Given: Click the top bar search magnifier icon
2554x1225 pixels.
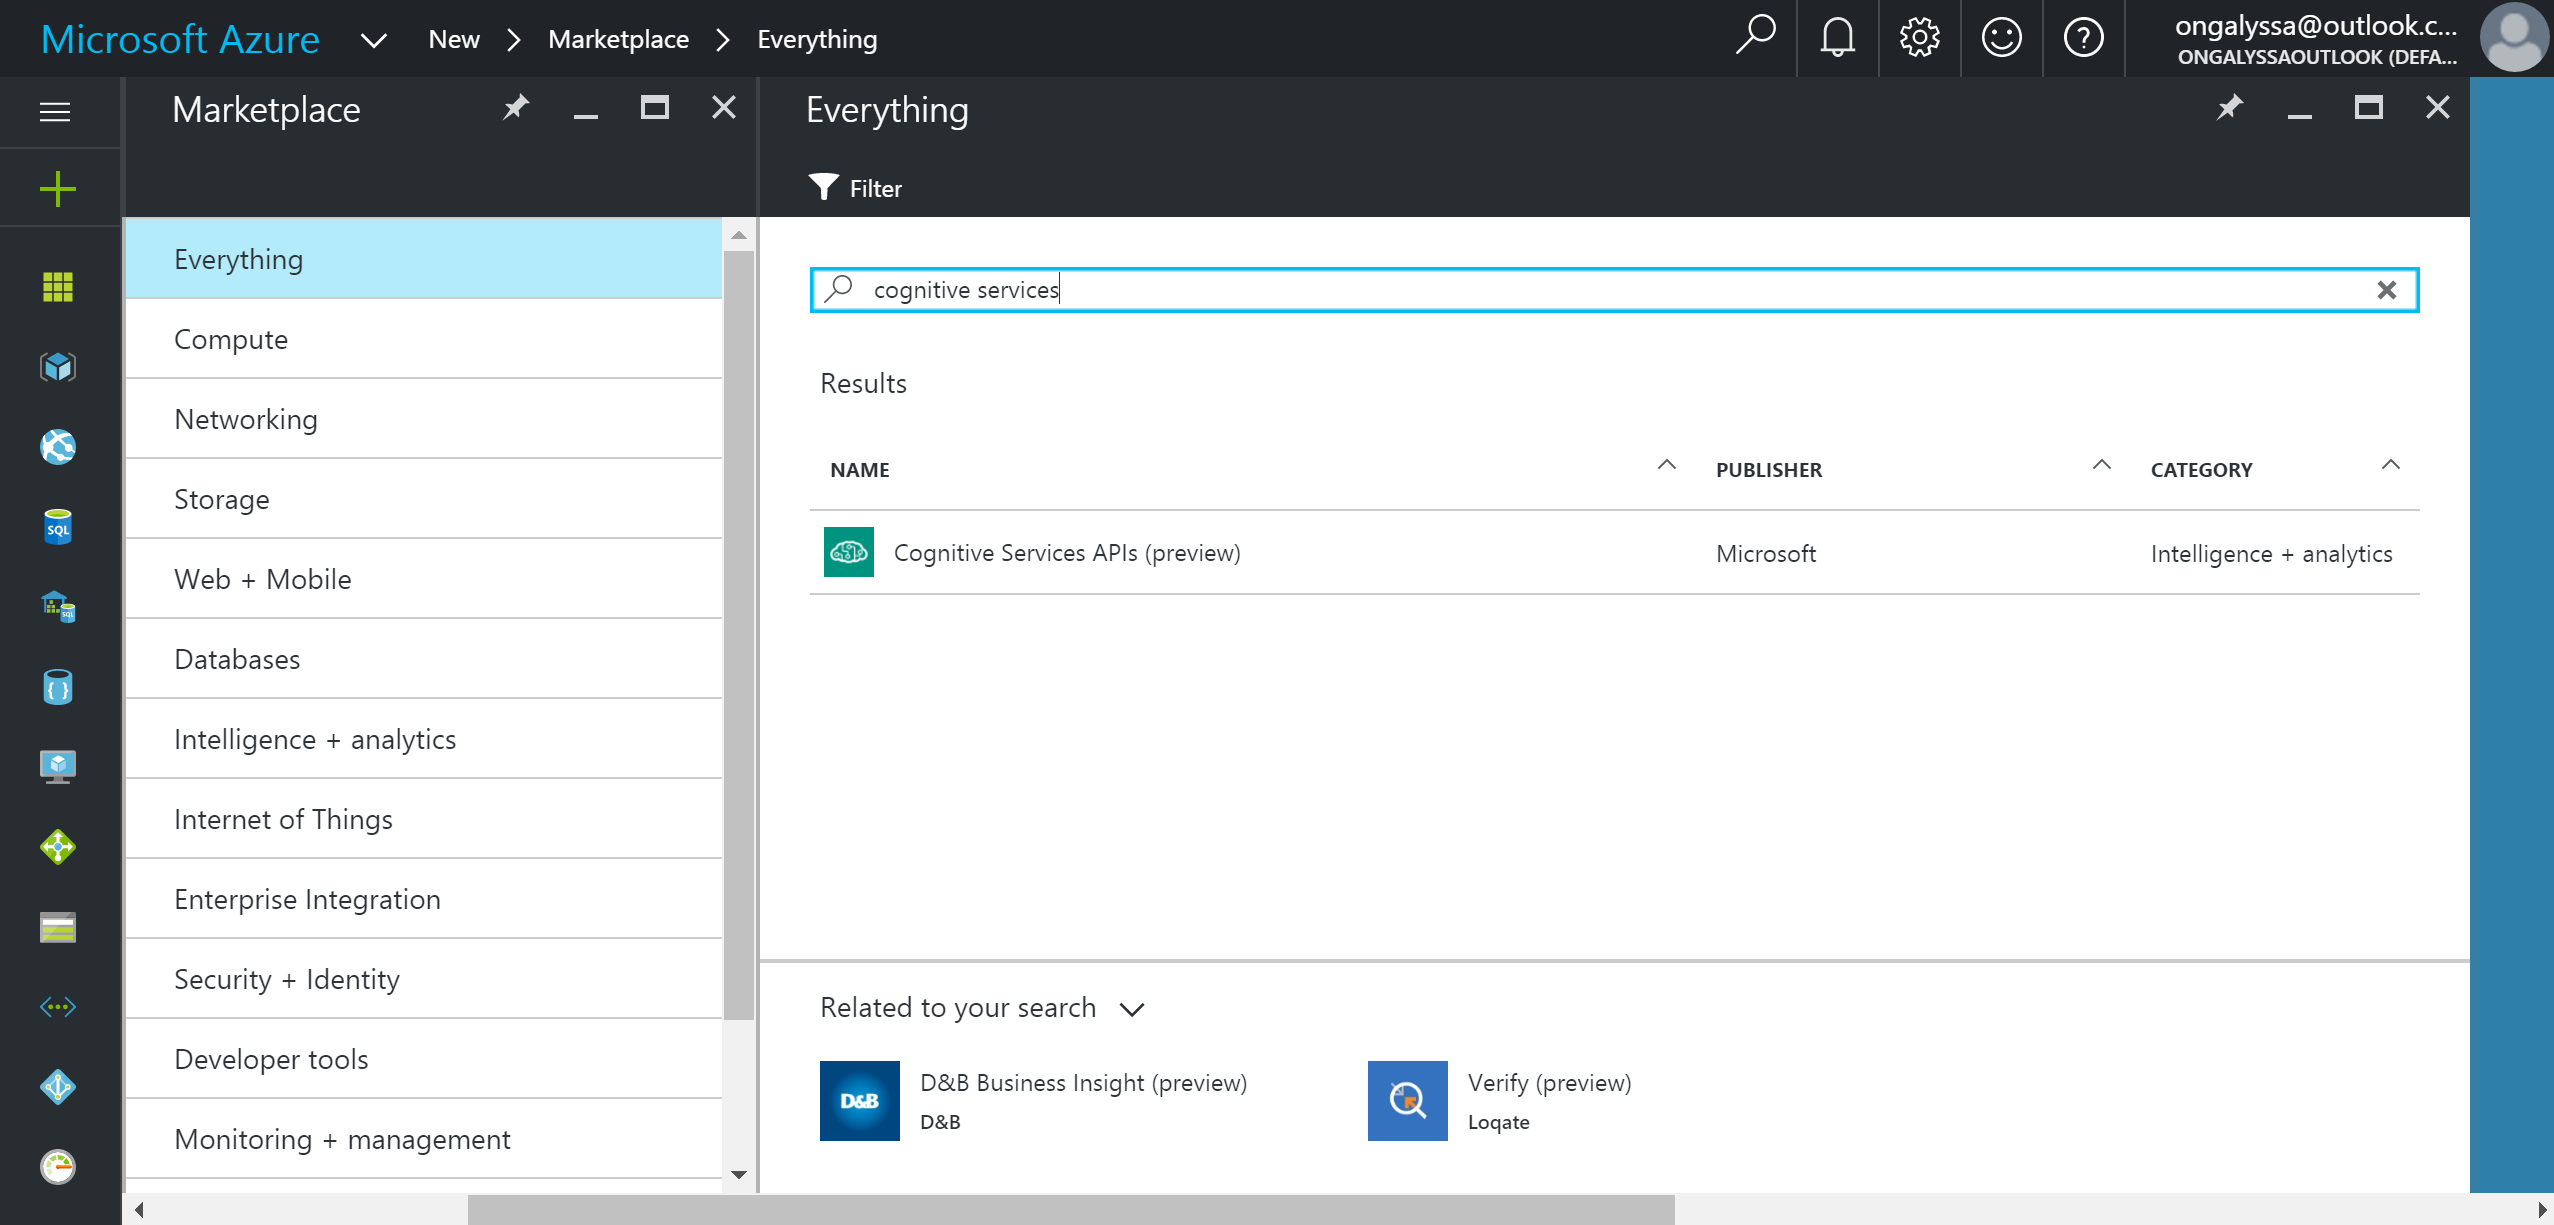Looking at the screenshot, I should pos(1755,37).
